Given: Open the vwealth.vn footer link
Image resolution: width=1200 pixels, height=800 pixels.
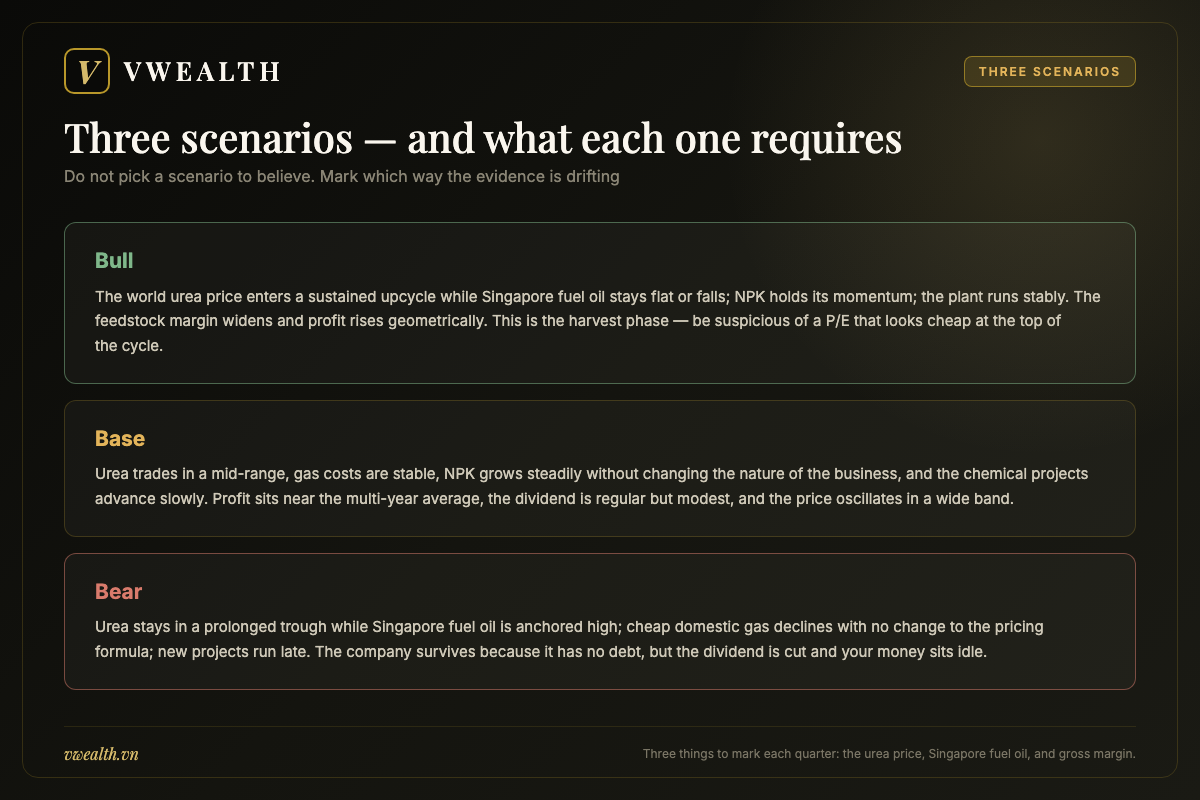Looking at the screenshot, I should [101, 754].
